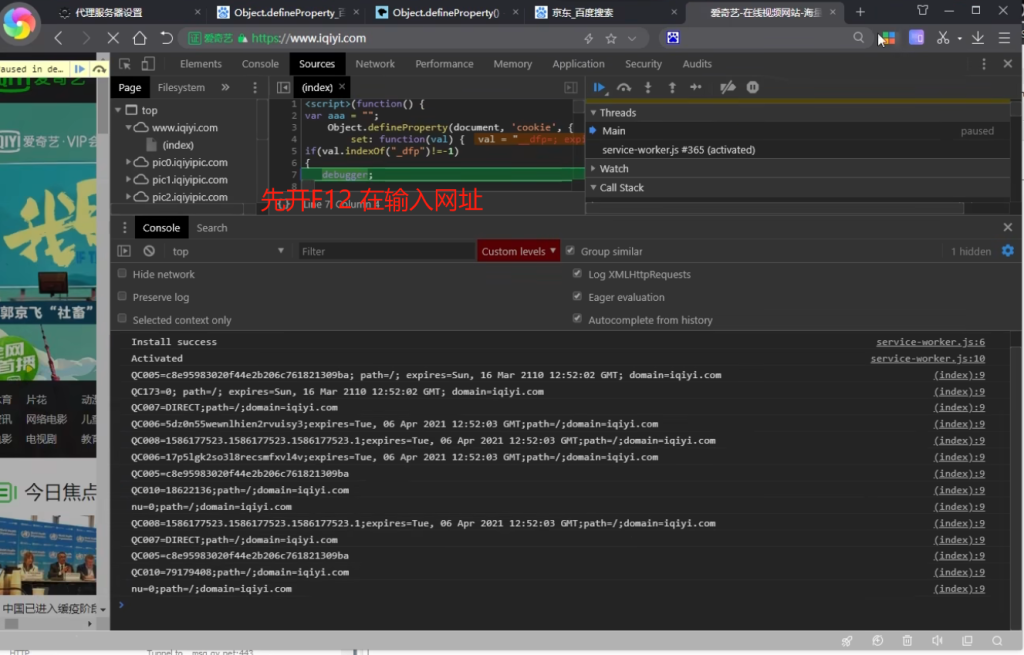1024x655 pixels.
Task: Open the Performance tab
Action: [x=444, y=64]
